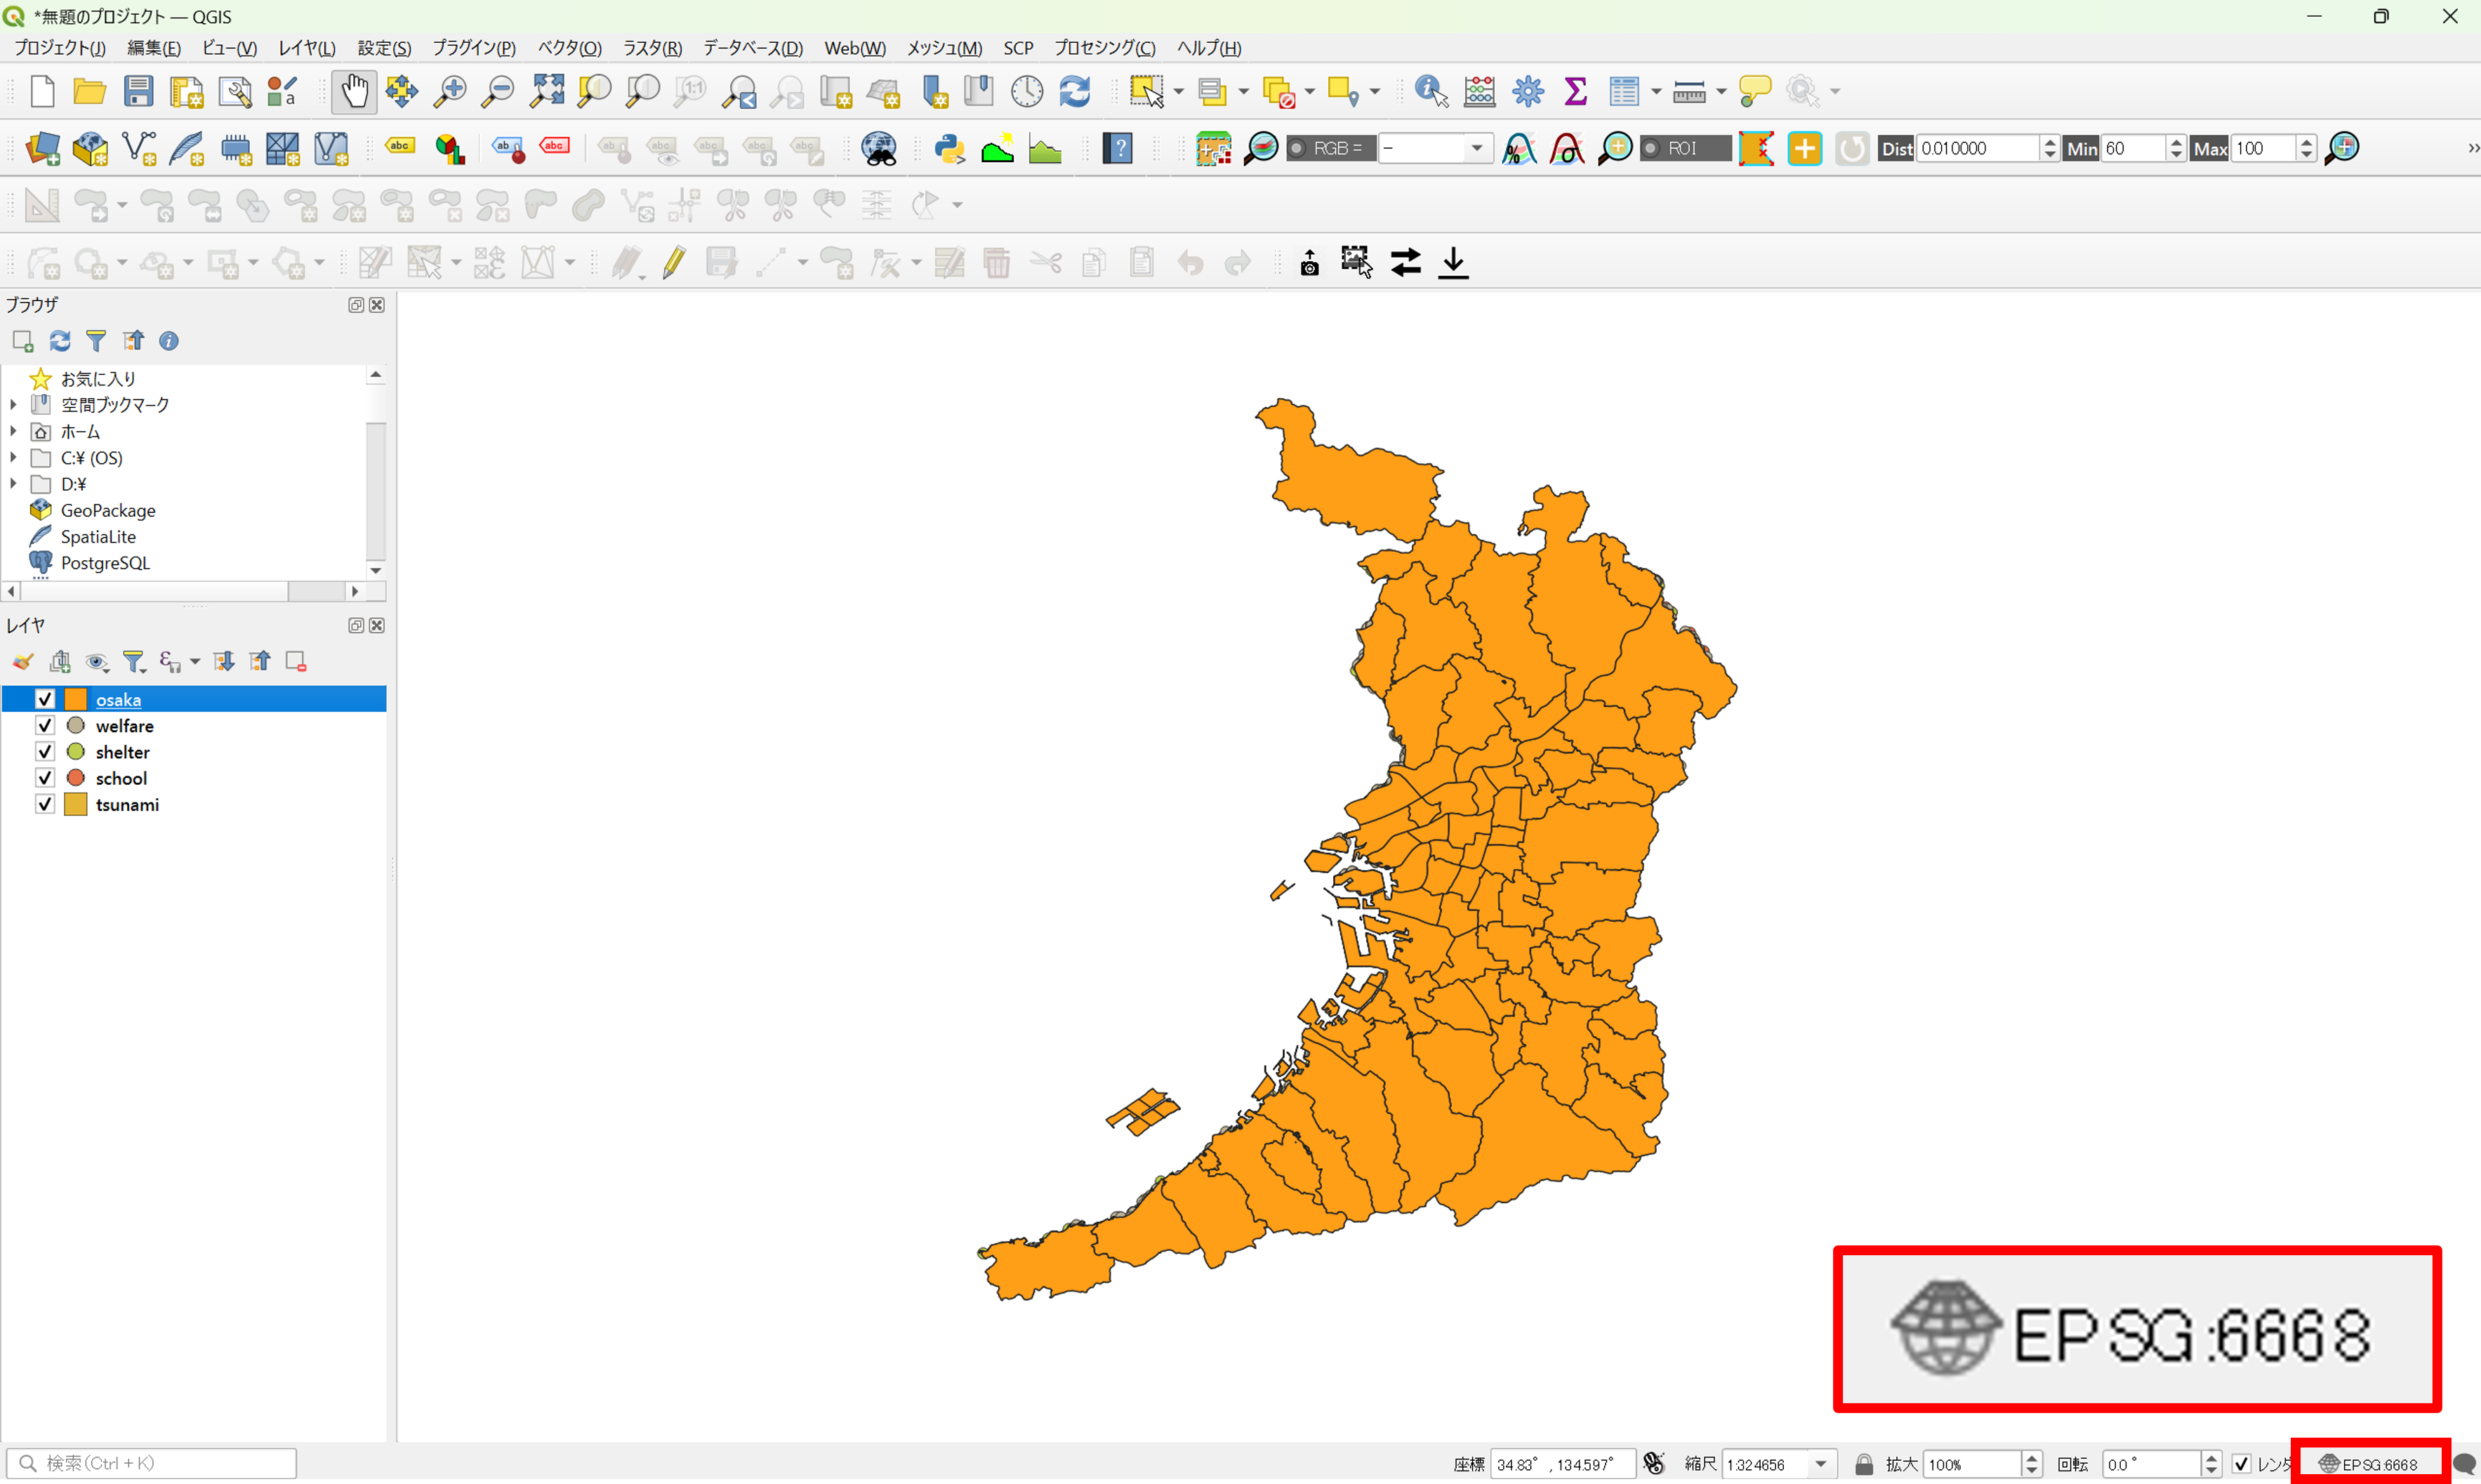
Task: Open the Identify Features tool
Action: pyautogui.click(x=1431, y=92)
